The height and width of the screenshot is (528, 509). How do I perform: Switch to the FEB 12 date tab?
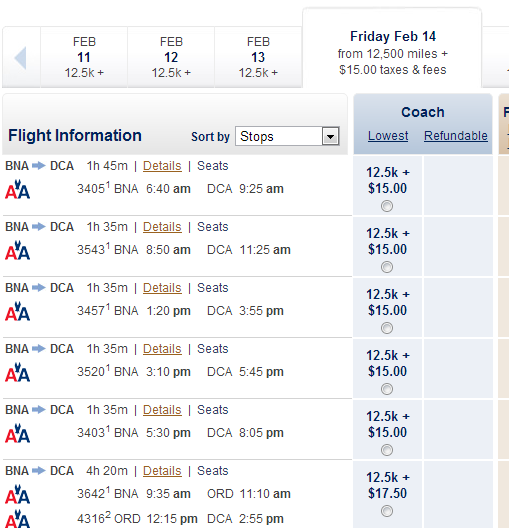(x=171, y=57)
